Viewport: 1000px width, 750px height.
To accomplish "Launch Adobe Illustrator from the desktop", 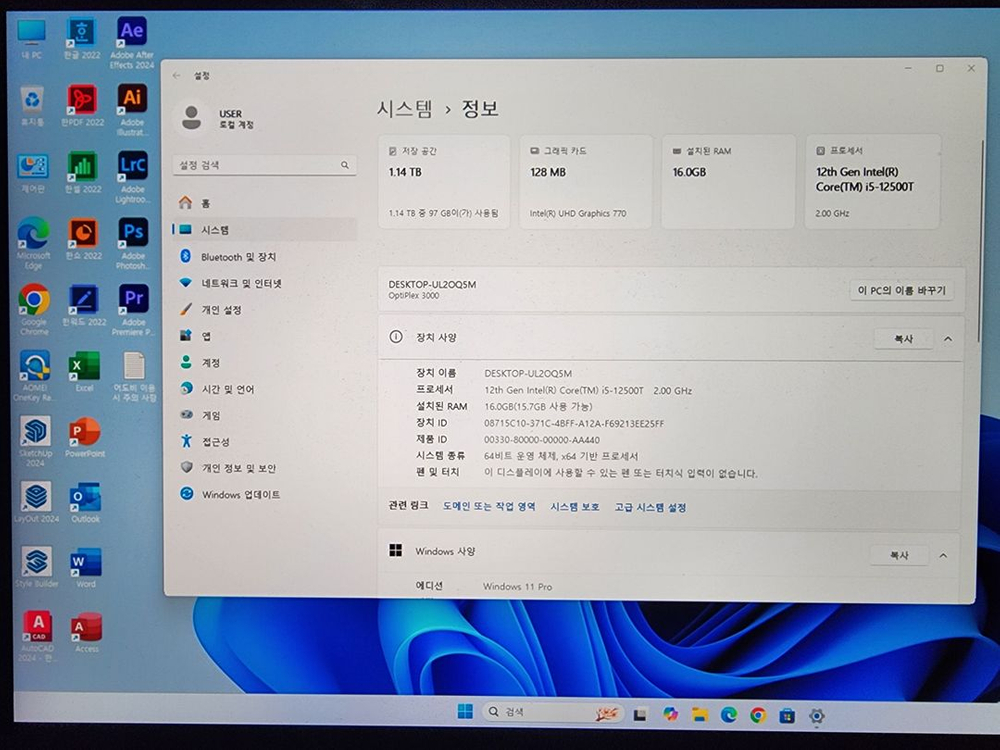I will coord(133,99).
